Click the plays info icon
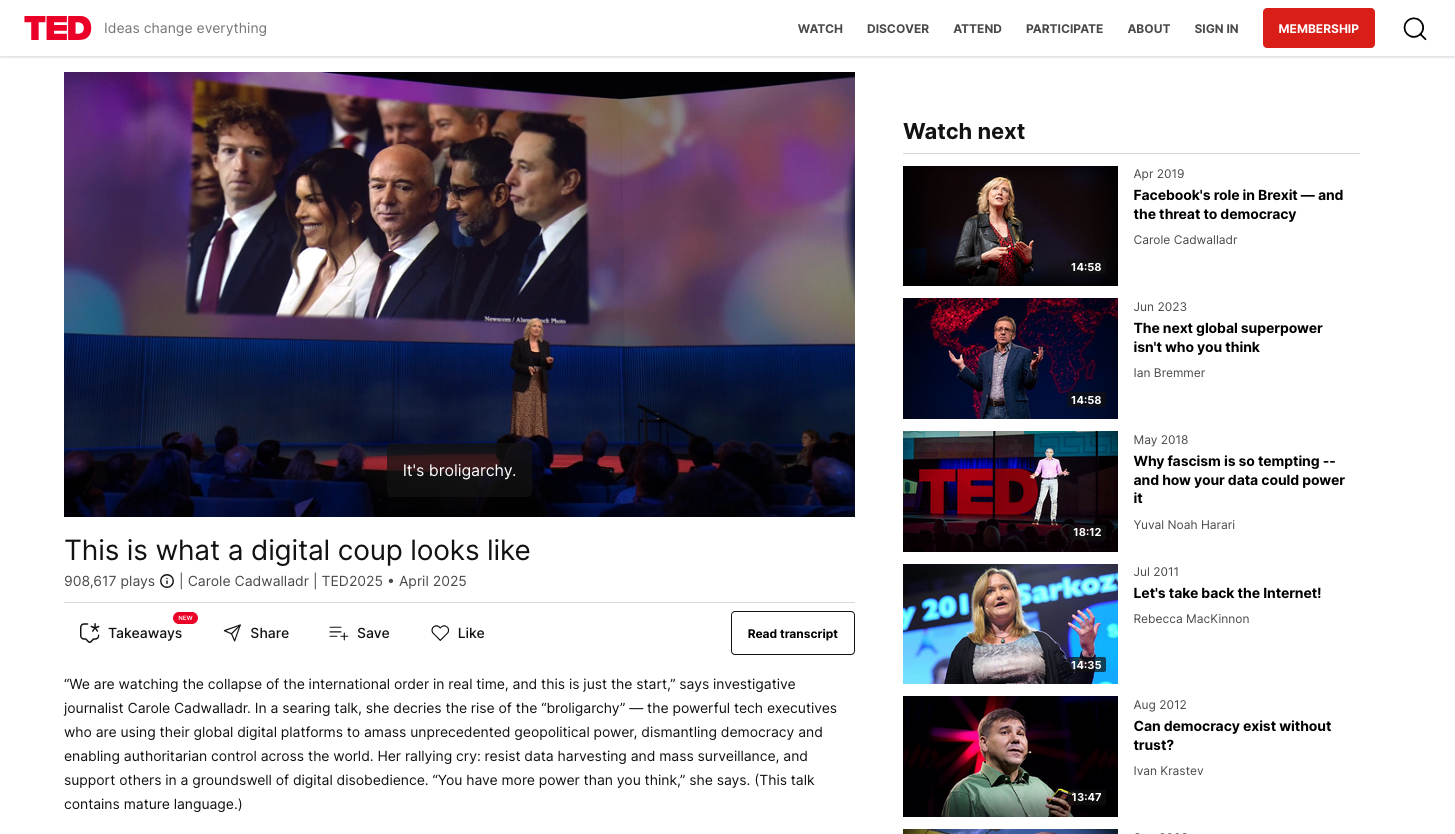This screenshot has width=1455, height=834. coord(167,581)
